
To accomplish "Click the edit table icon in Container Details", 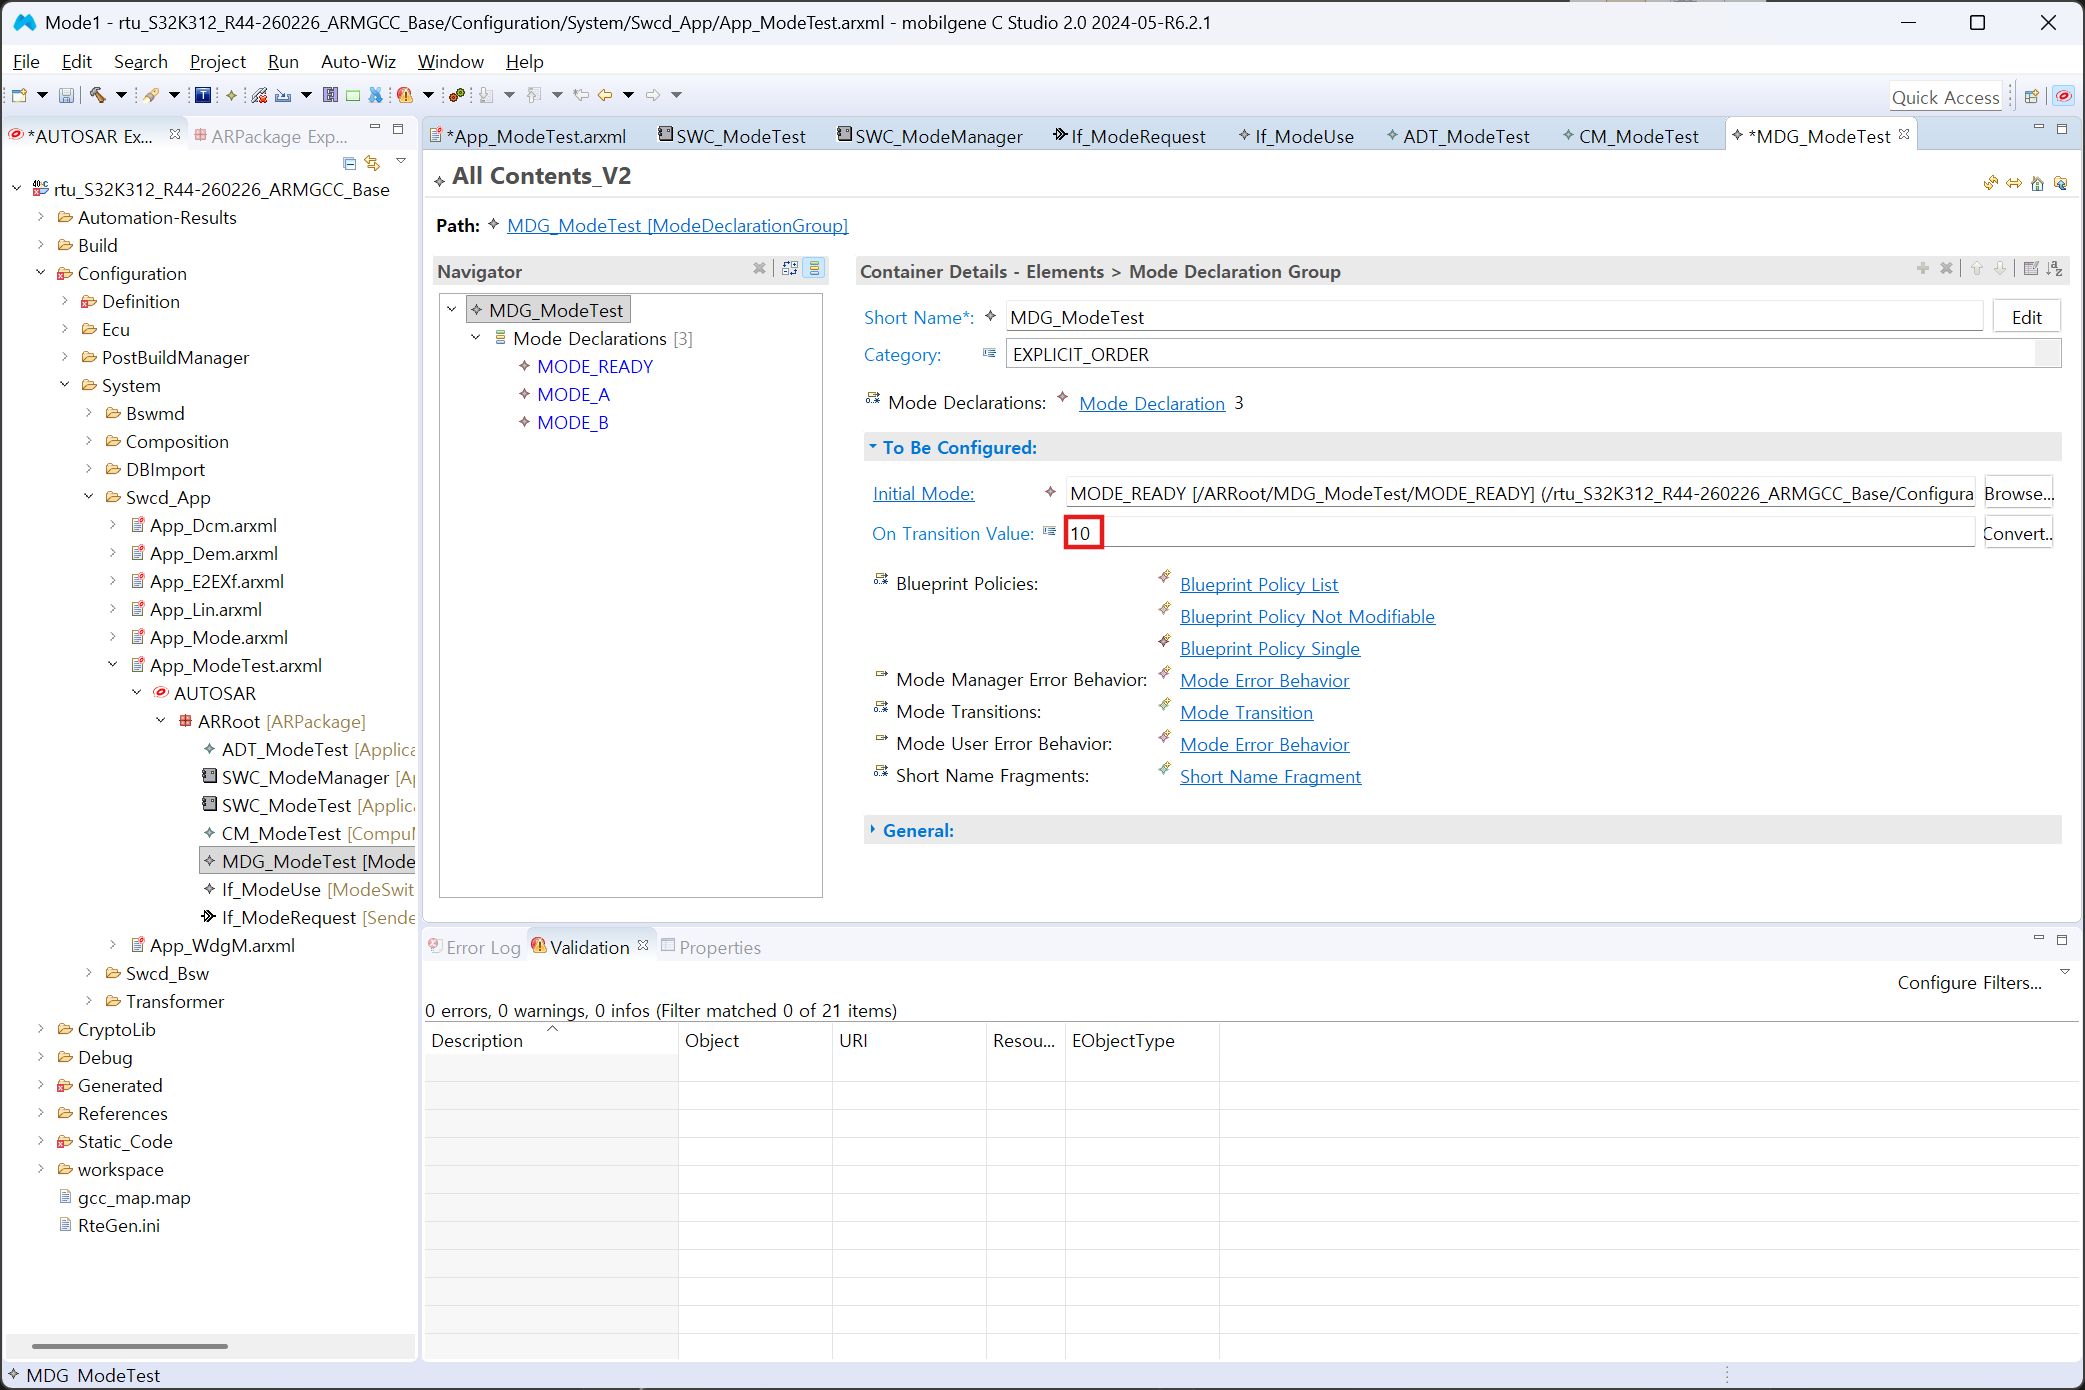I will [x=2031, y=268].
